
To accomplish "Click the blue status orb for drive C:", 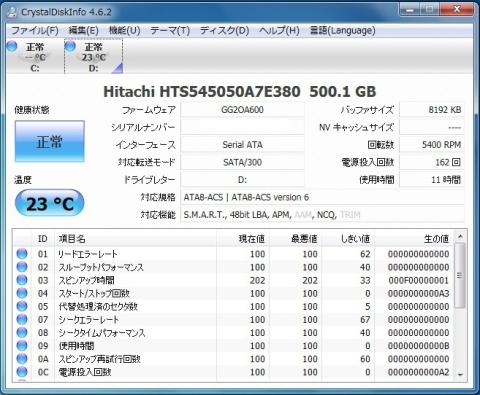I will 12,46.
